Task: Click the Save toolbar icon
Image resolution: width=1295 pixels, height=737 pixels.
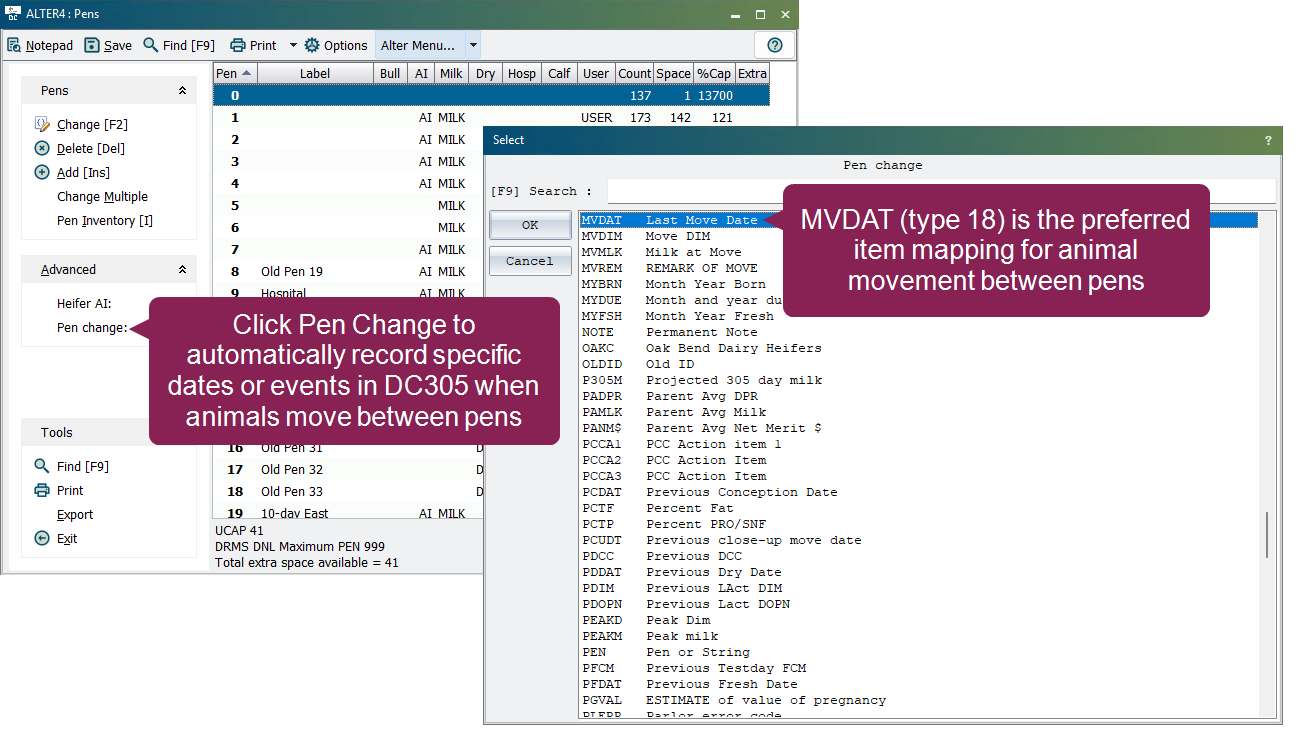Action: pos(108,45)
